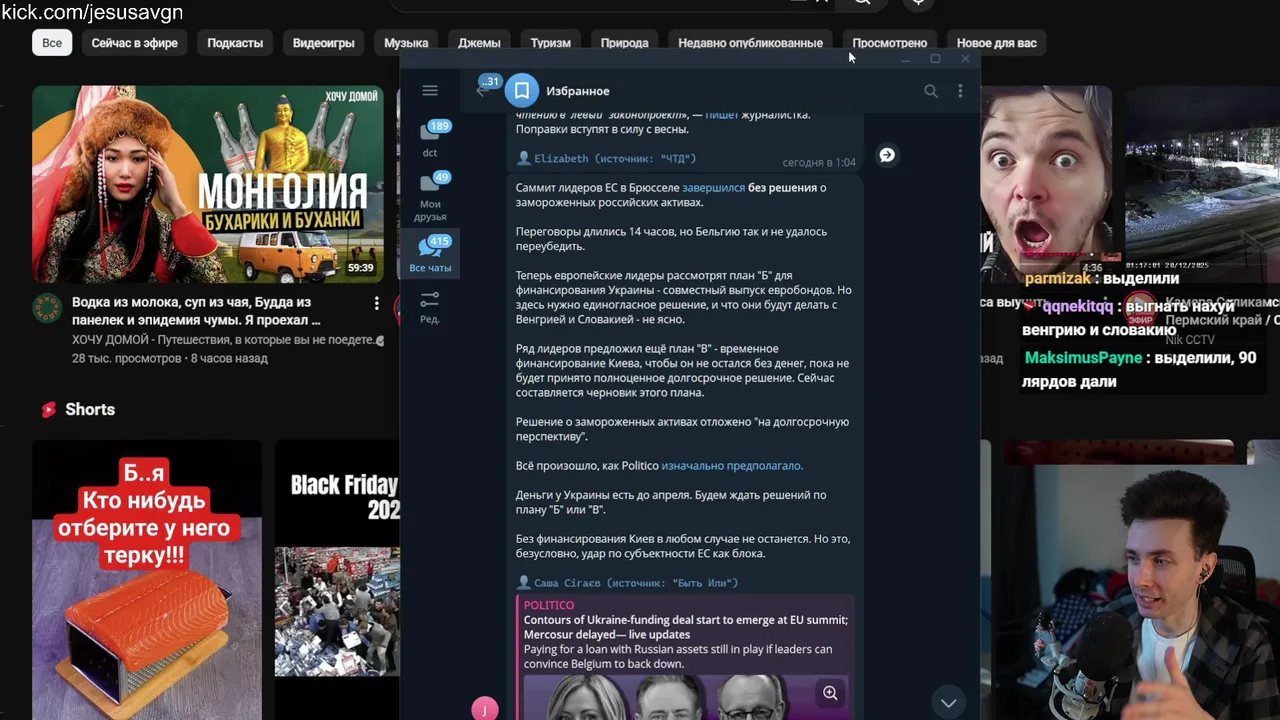This screenshot has height=720, width=1280.
Task: Open options menu for the Монголия video
Action: click(x=376, y=303)
